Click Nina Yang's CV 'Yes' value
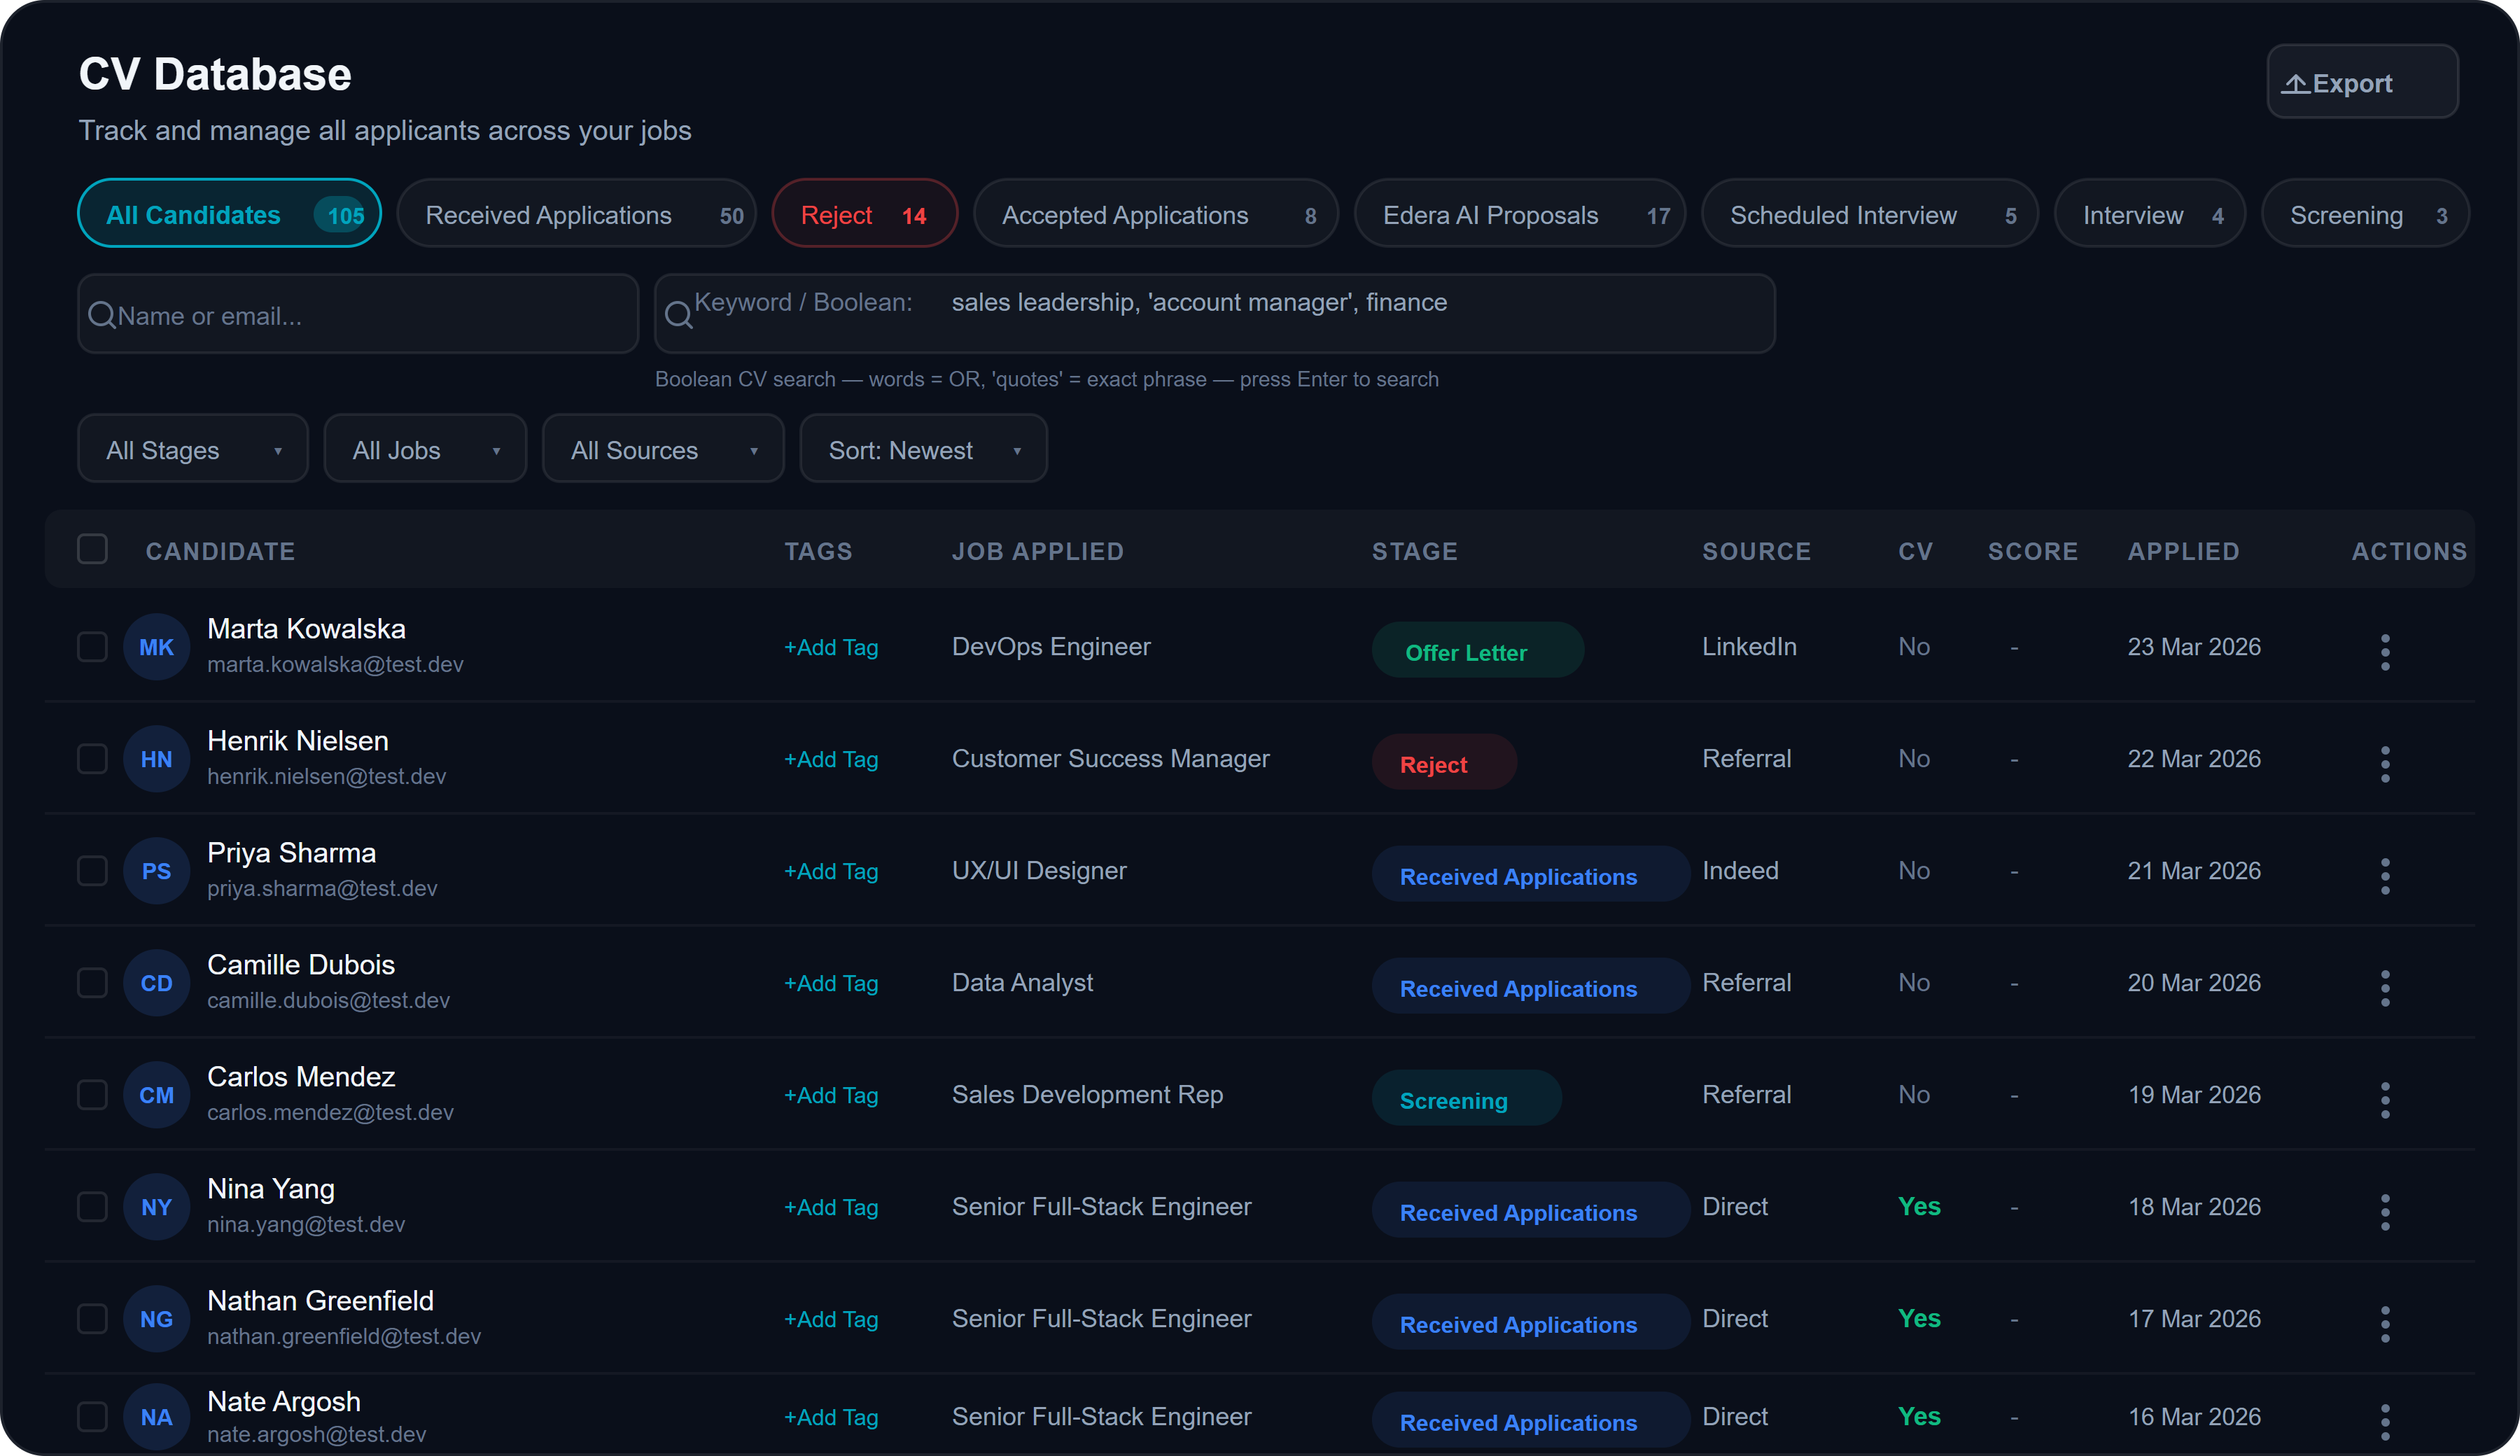2520x1456 pixels. click(1918, 1207)
